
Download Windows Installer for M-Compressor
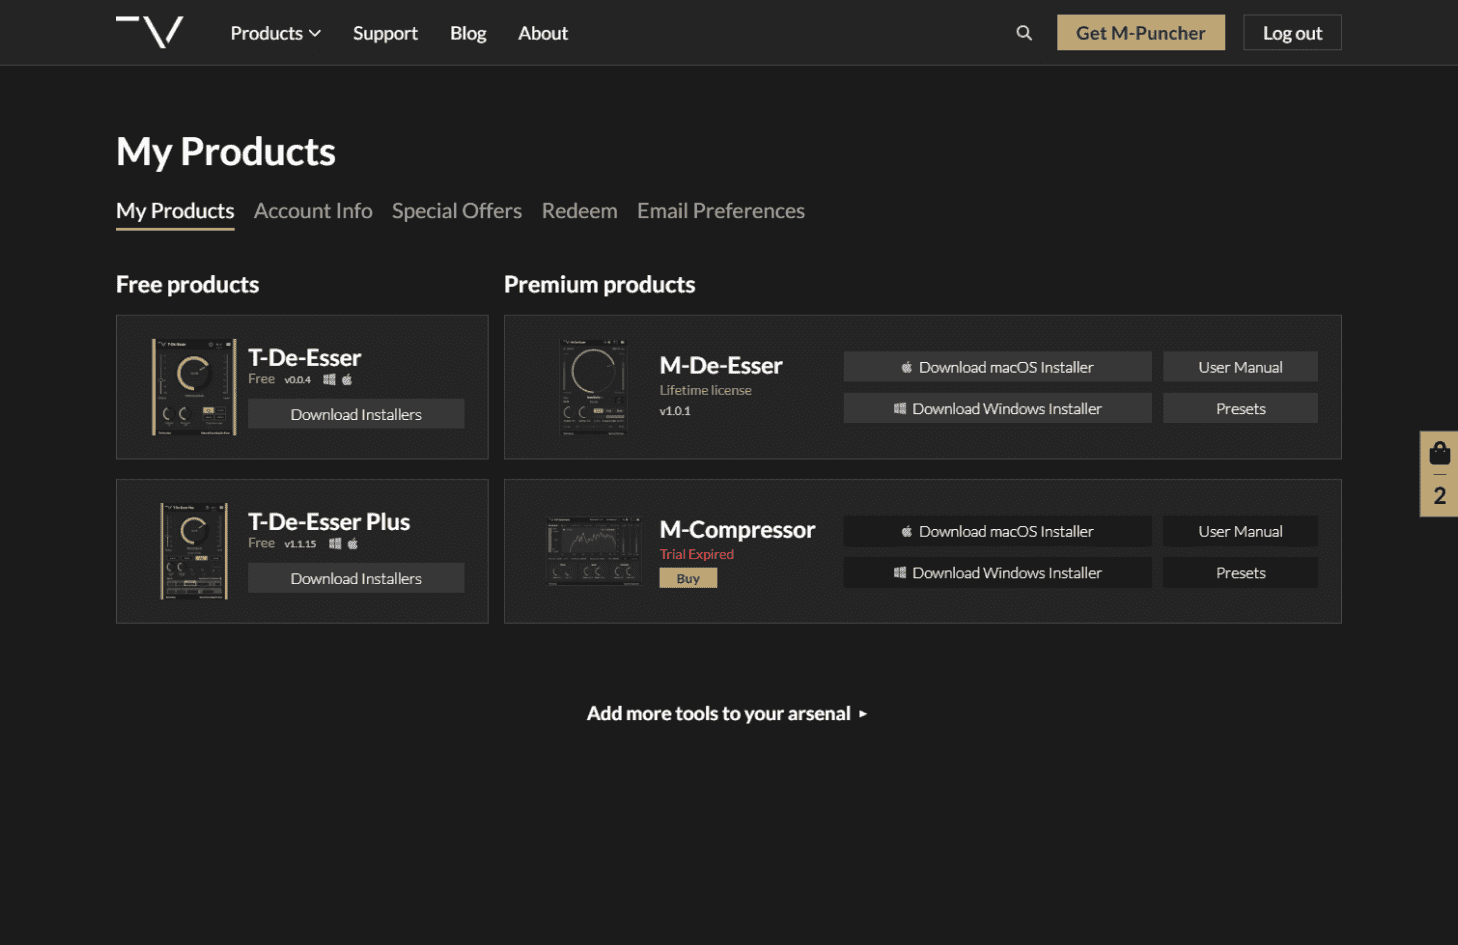(997, 573)
